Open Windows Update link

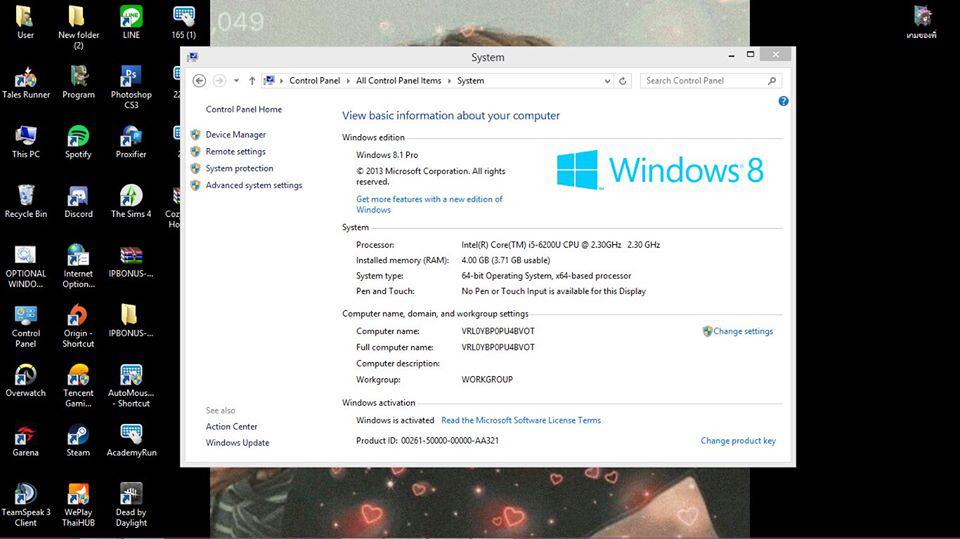(238, 443)
